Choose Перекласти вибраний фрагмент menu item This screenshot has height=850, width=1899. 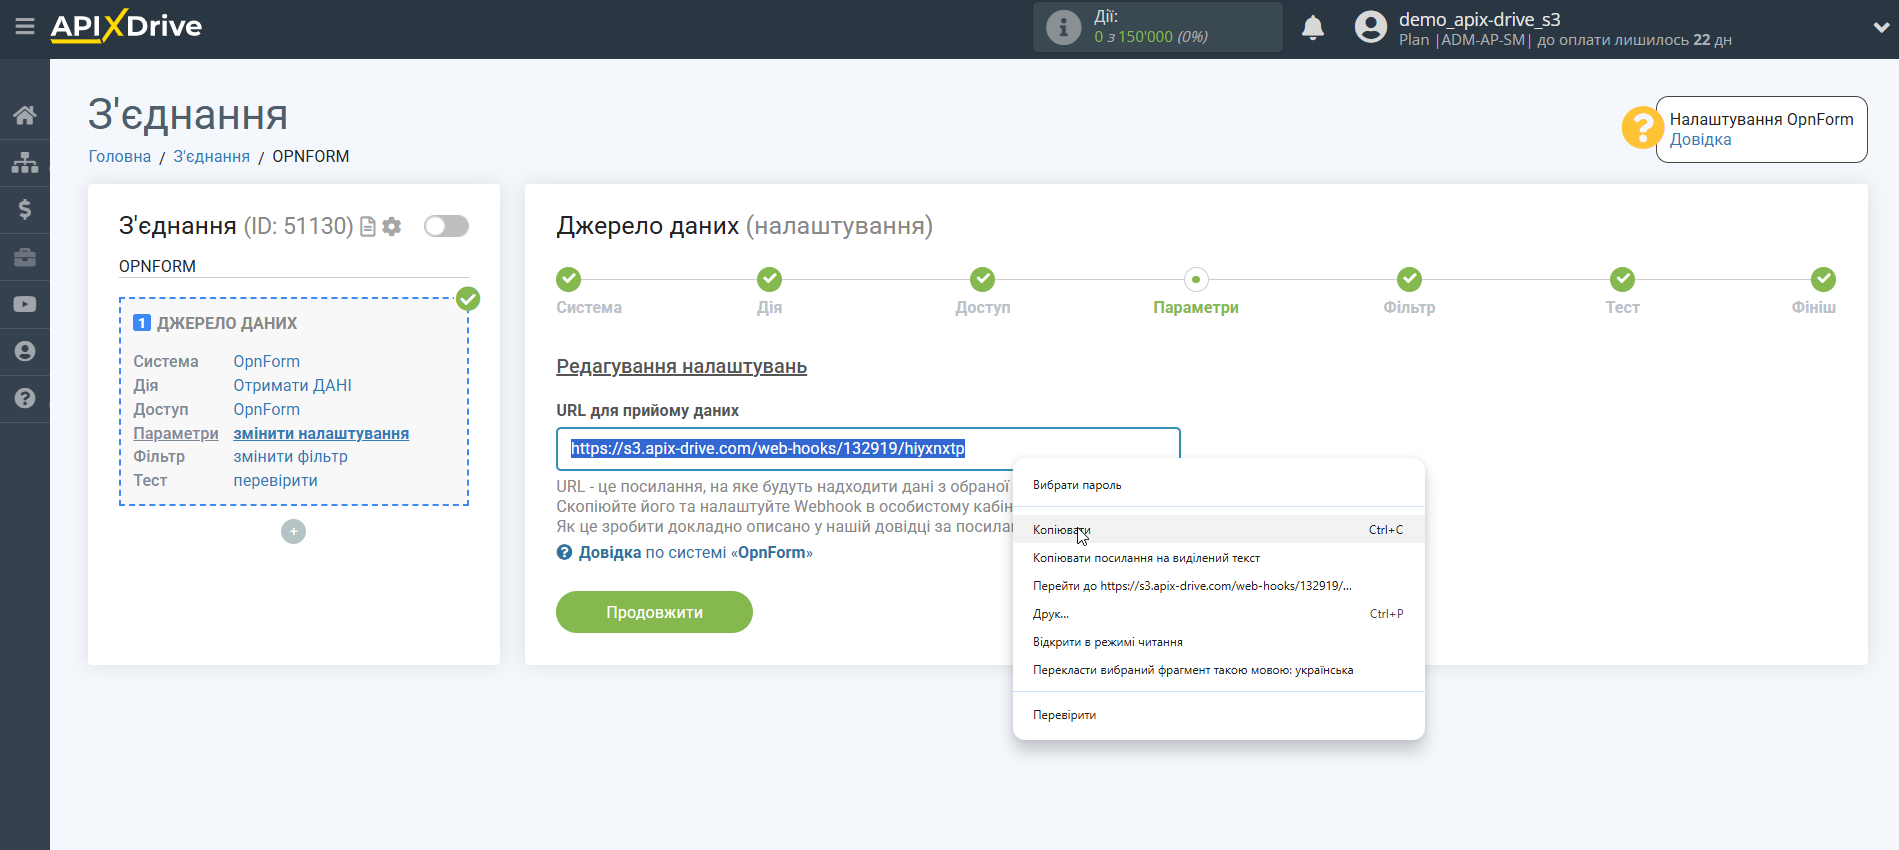click(1218, 670)
